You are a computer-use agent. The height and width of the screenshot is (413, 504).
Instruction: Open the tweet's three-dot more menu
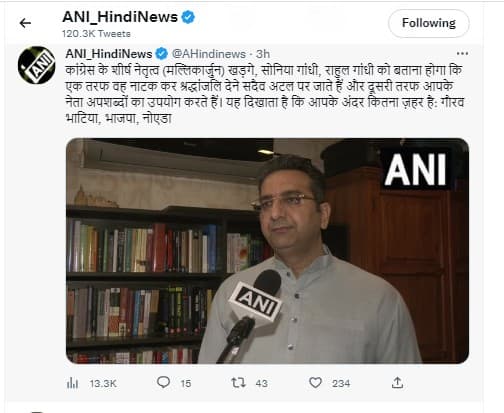tap(462, 54)
